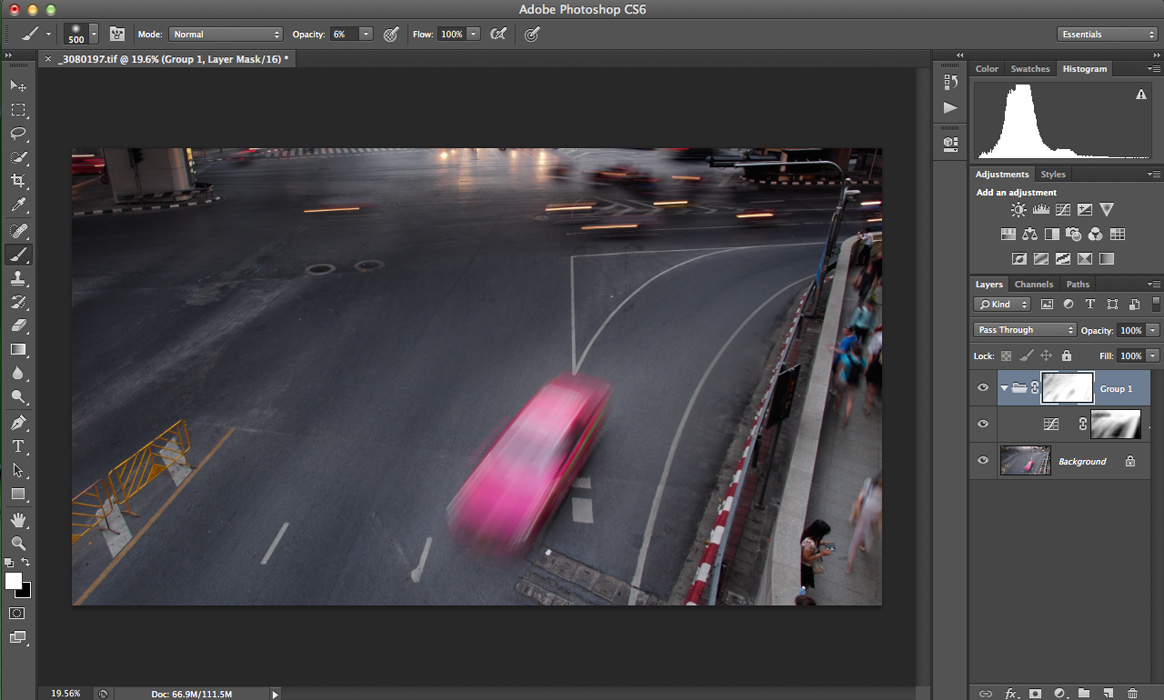The image size is (1164, 700).
Task: Open the Essentials workspace dropdown
Action: [1107, 34]
